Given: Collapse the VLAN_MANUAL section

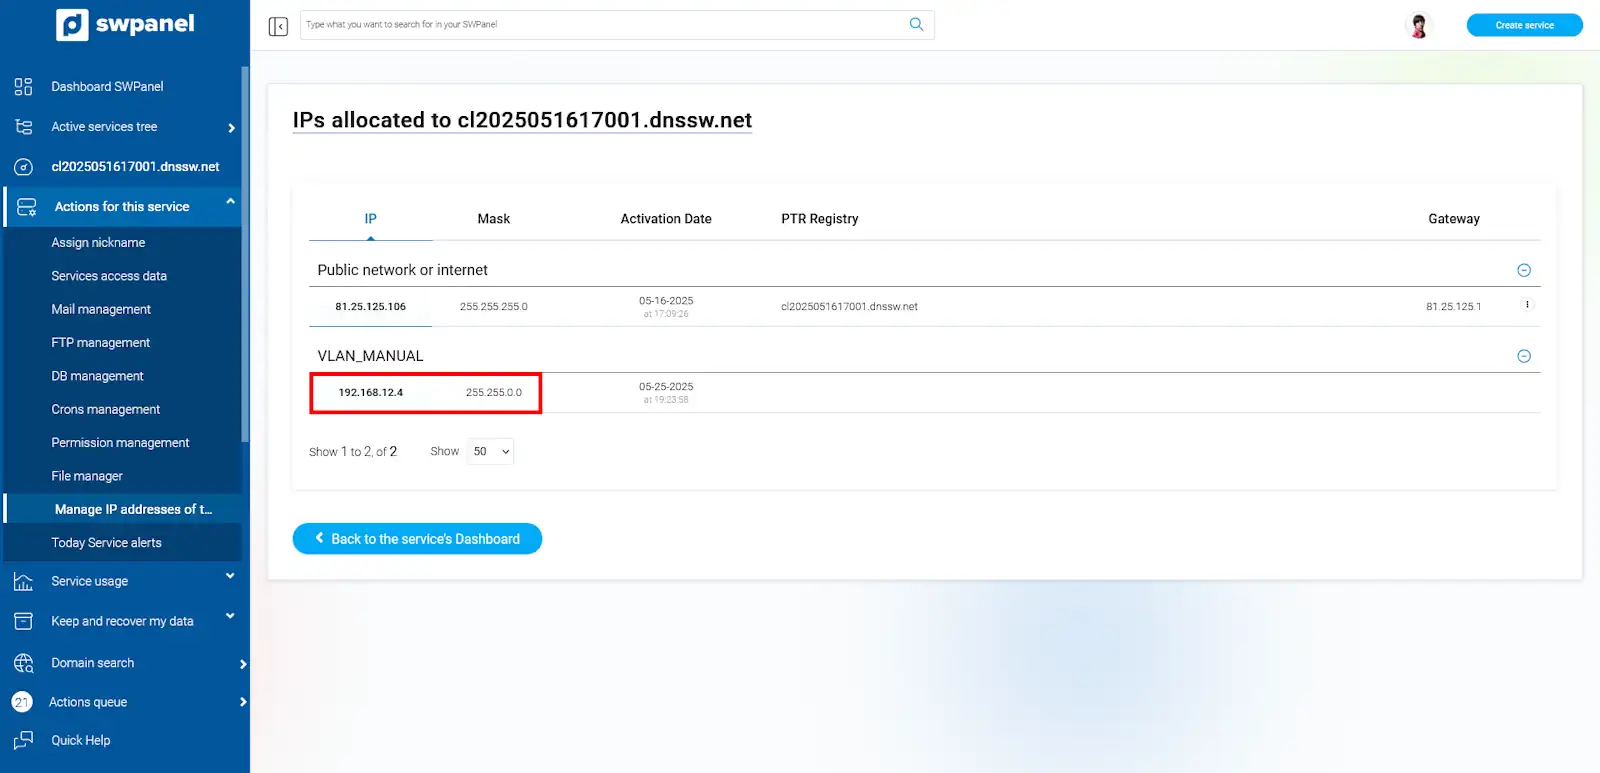Looking at the screenshot, I should point(1524,356).
